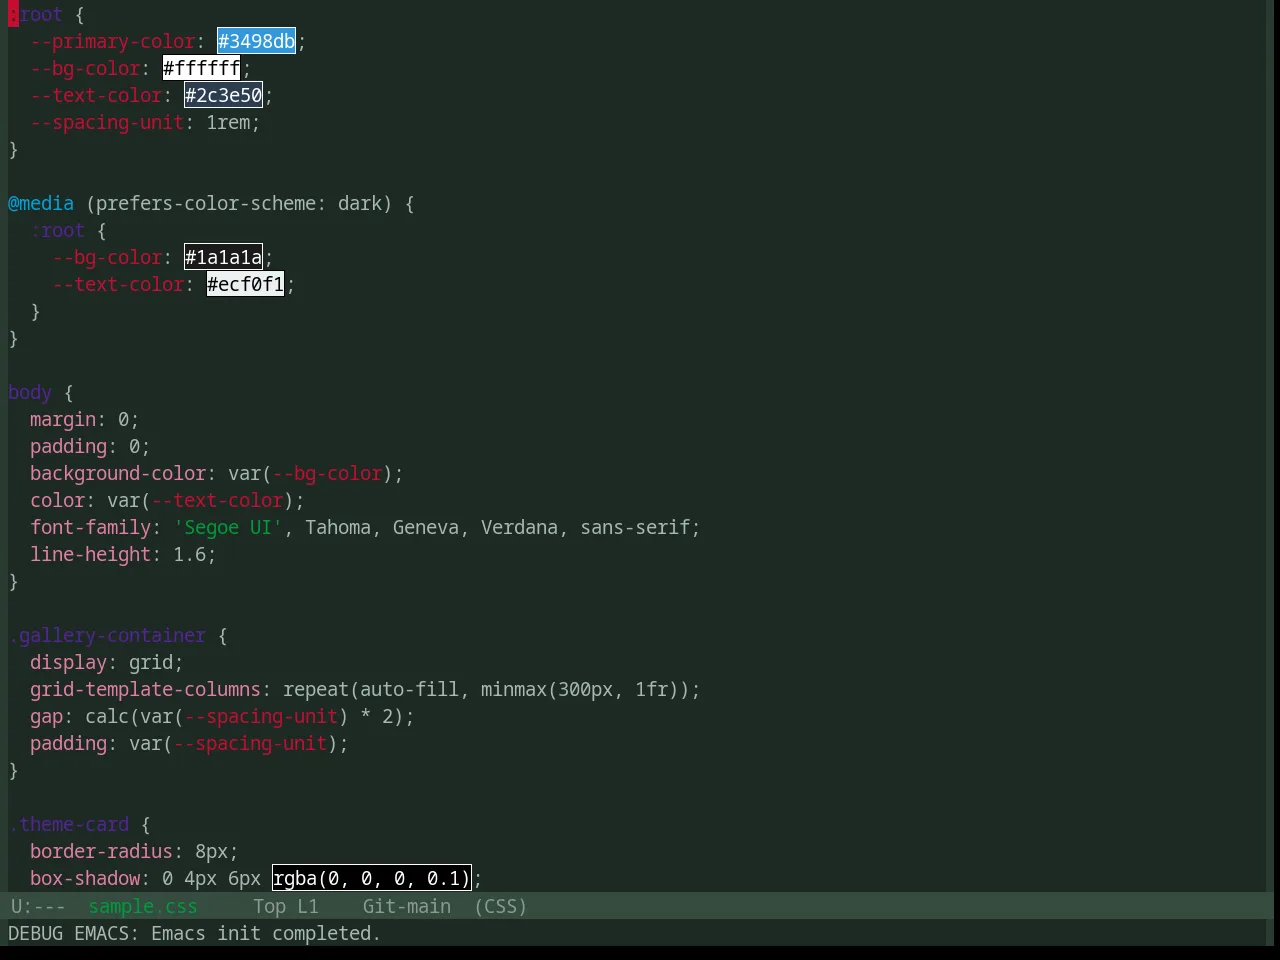Click Git-main in the mode line
The height and width of the screenshot is (960, 1280).
406,906
